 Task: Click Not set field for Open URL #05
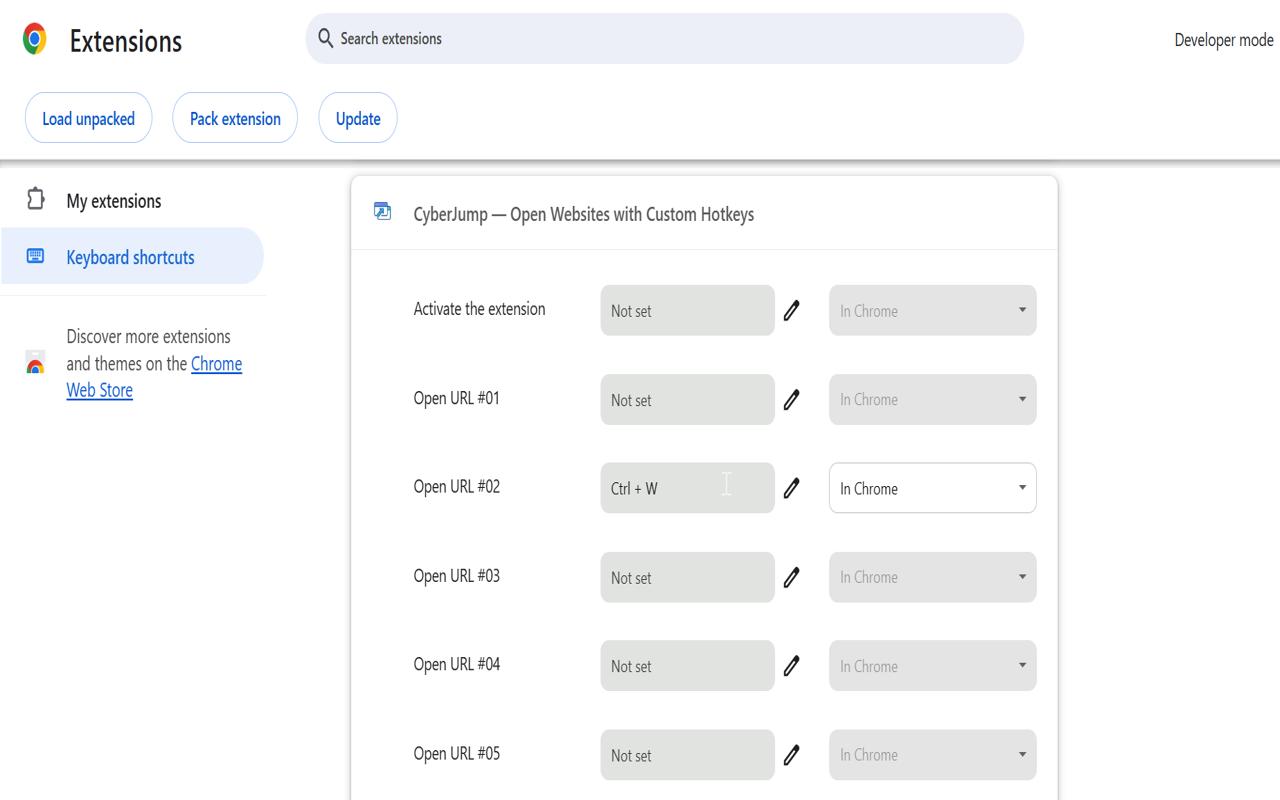tap(687, 755)
